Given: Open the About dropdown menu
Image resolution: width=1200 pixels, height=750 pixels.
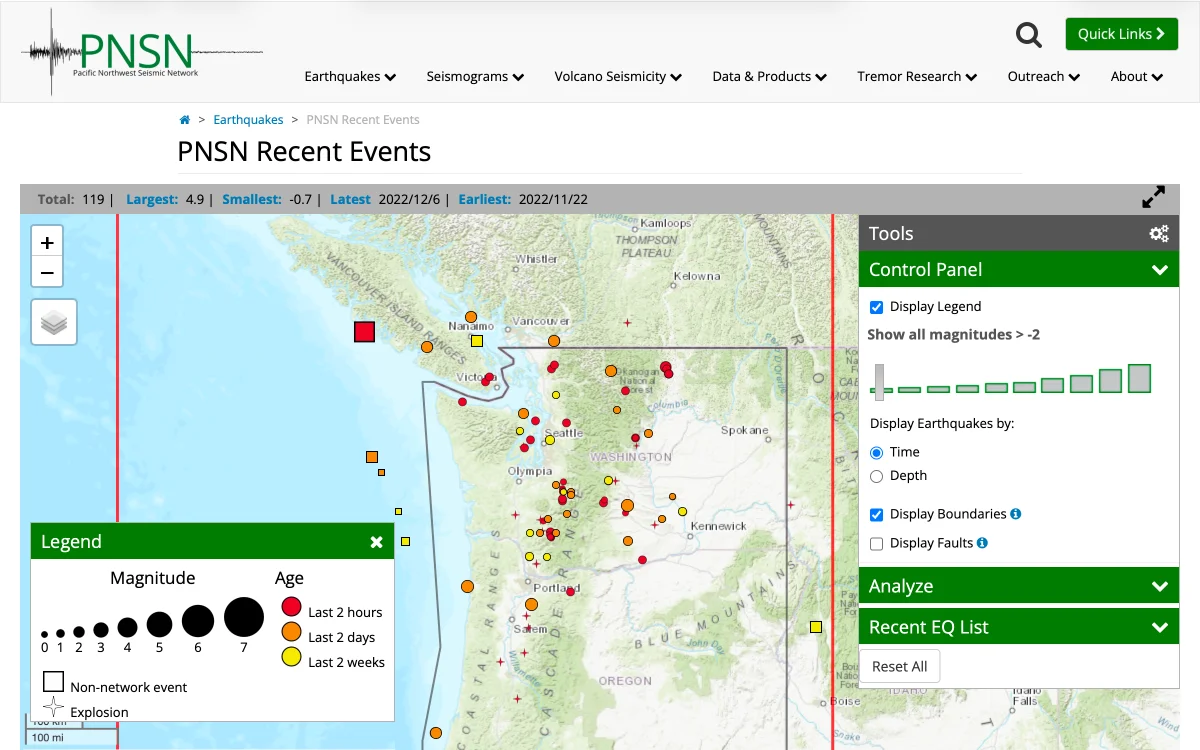Looking at the screenshot, I should [x=1137, y=76].
